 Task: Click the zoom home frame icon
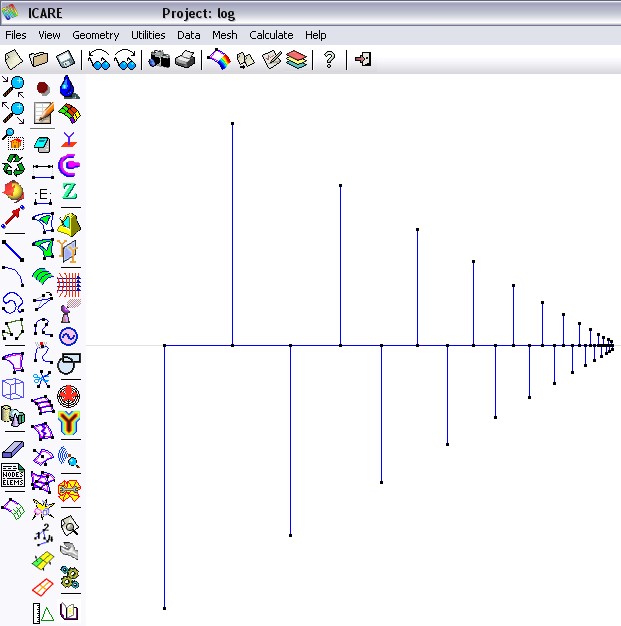pyautogui.click(x=13, y=139)
